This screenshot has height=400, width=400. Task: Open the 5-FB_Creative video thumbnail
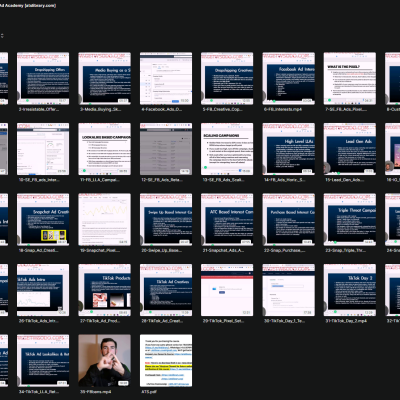227,78
